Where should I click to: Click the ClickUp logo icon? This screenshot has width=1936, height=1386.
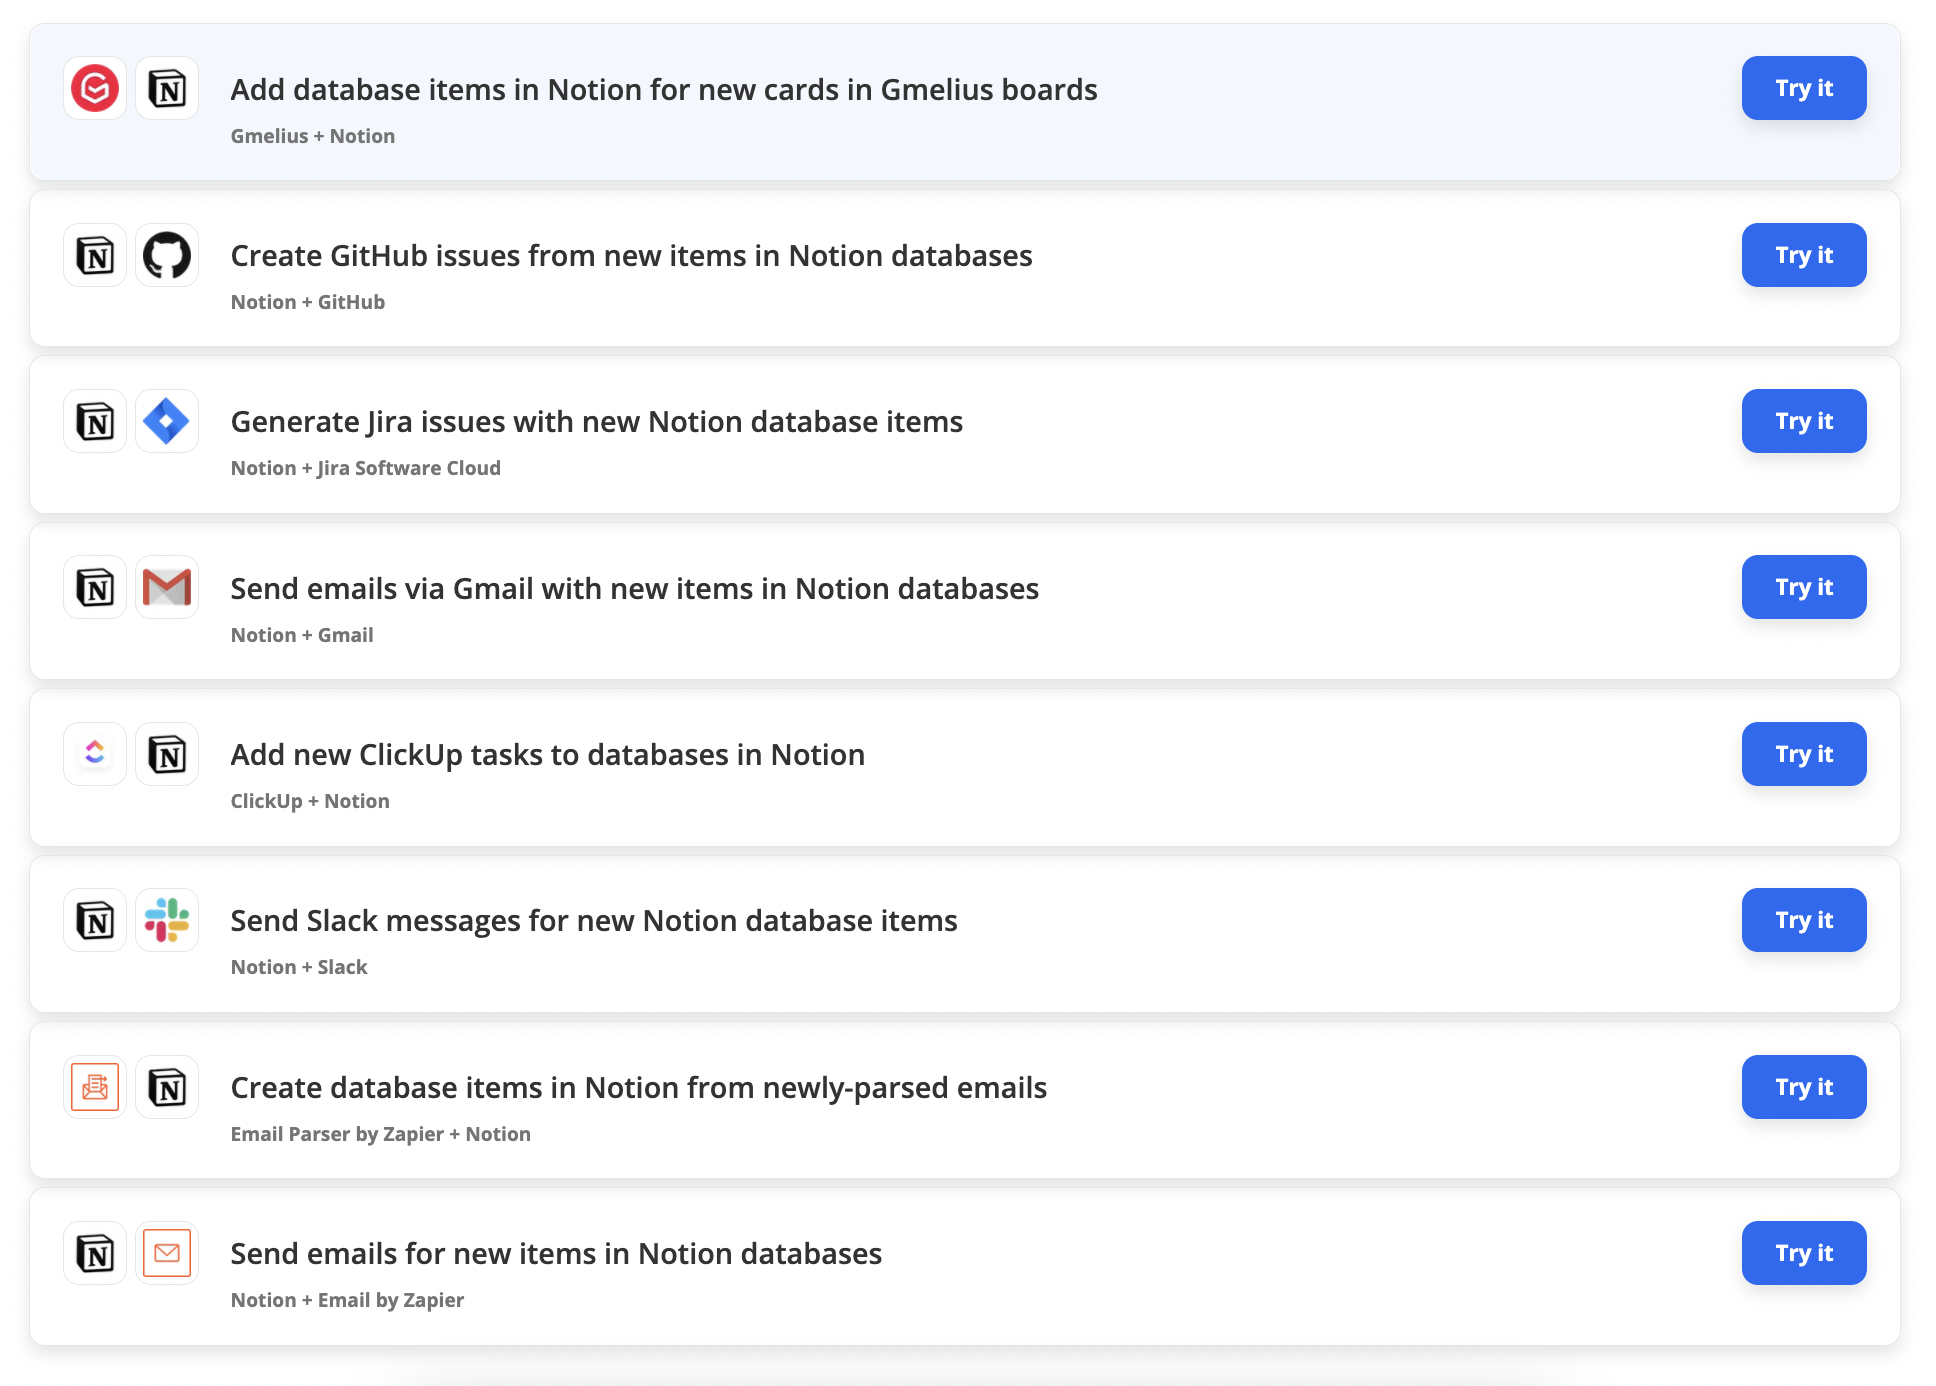tap(95, 754)
